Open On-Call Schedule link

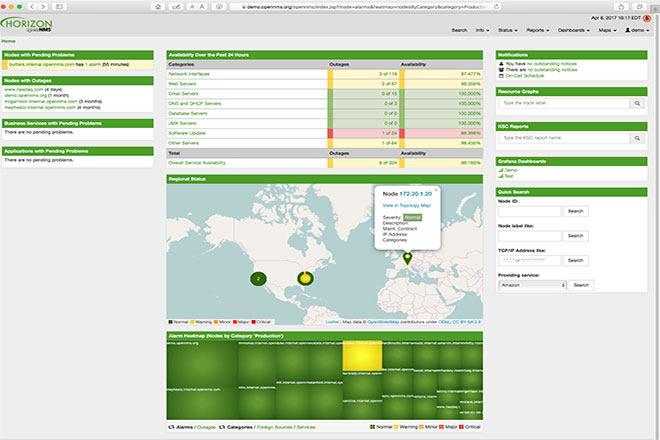pyautogui.click(x=524, y=76)
